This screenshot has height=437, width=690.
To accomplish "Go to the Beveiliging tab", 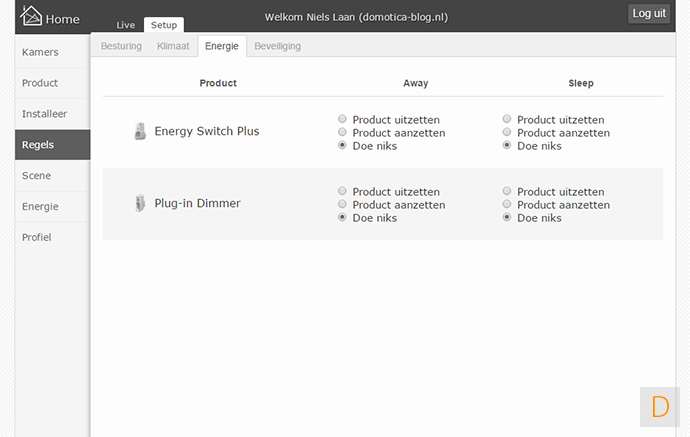I will [x=277, y=46].
